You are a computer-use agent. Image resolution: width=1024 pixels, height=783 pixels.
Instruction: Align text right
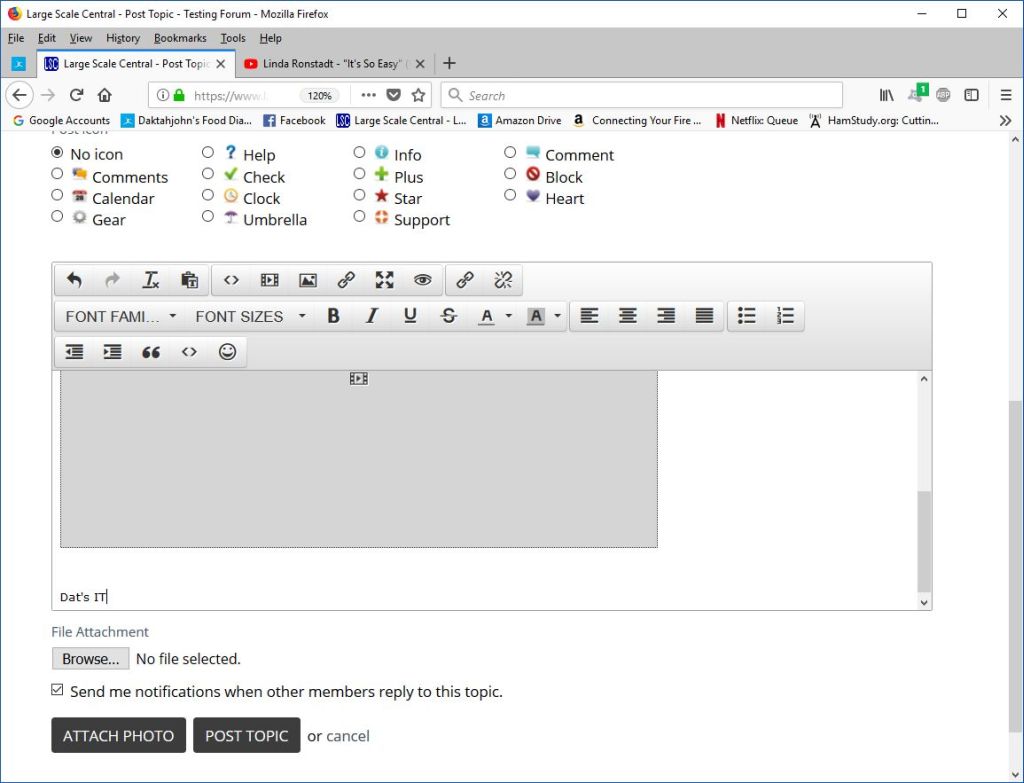pos(666,316)
